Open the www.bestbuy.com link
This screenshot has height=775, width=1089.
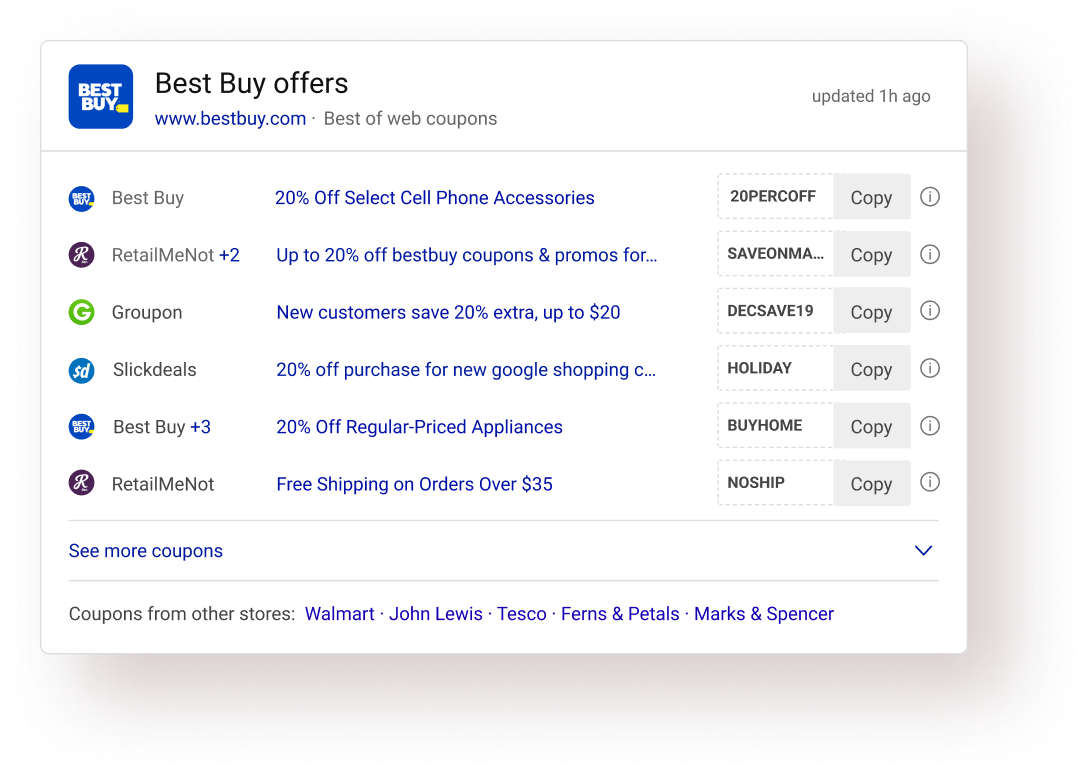tap(230, 119)
